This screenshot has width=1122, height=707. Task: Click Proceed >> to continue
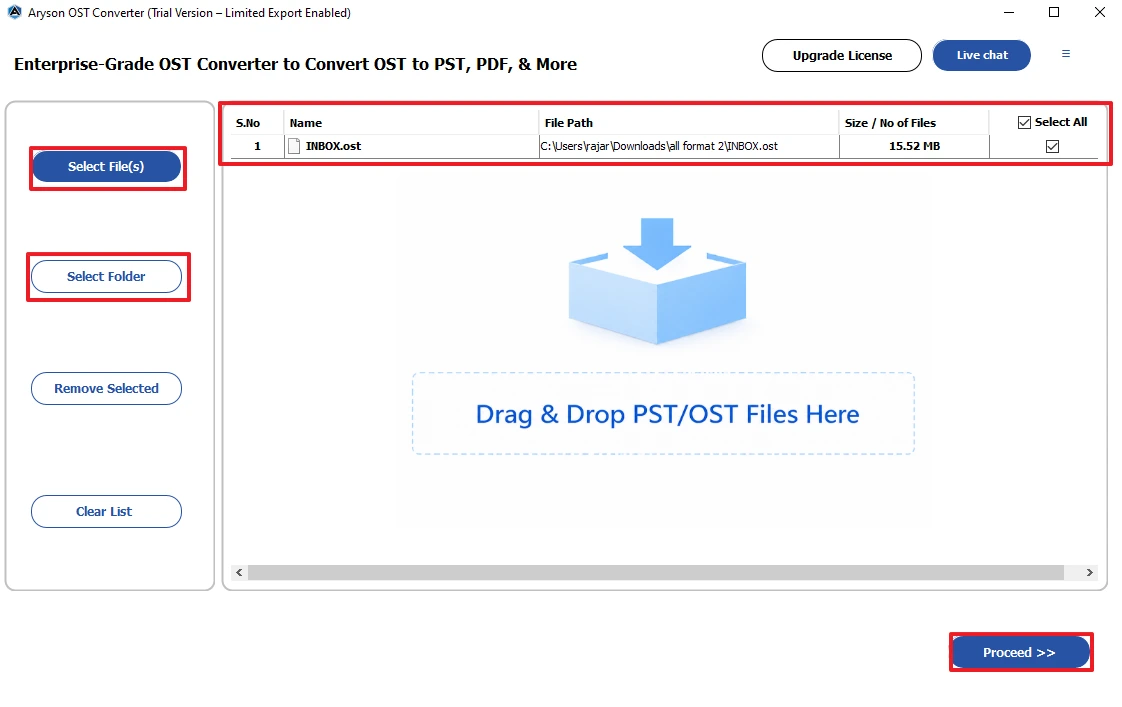point(1020,653)
